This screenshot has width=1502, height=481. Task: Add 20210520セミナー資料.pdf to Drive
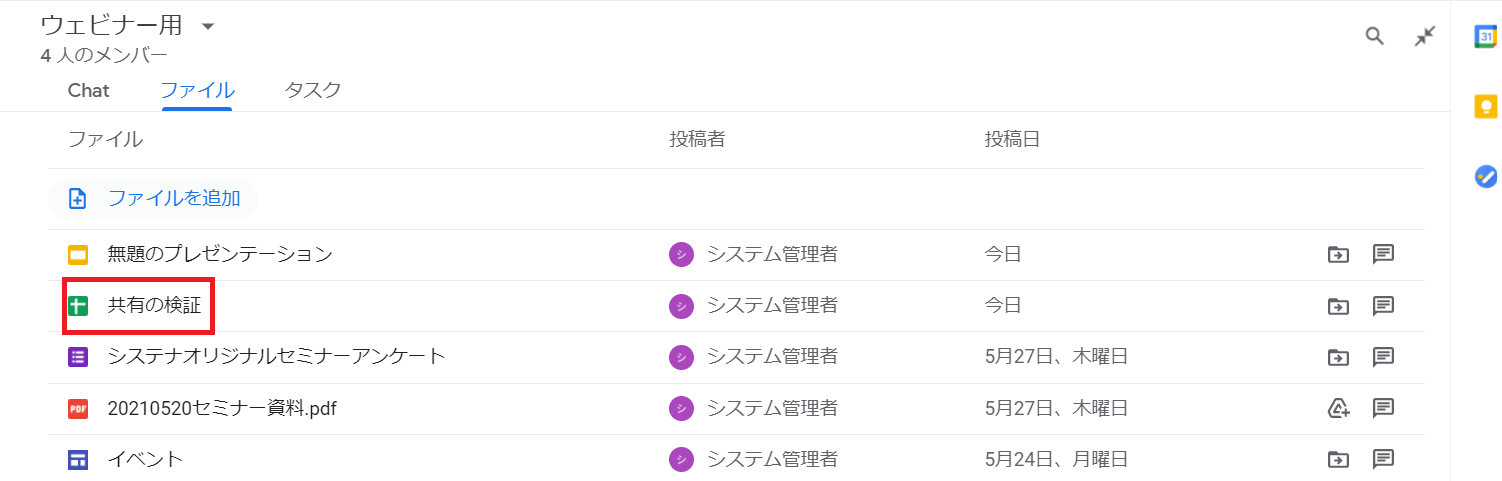[x=1338, y=408]
